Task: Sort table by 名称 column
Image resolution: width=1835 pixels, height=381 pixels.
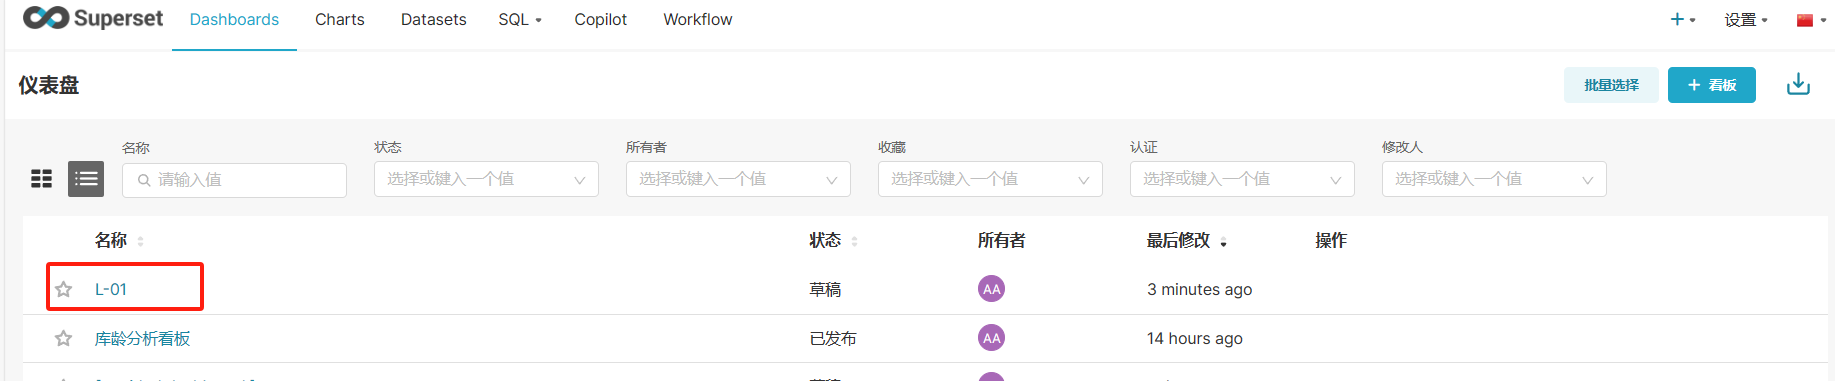Action: pos(119,240)
